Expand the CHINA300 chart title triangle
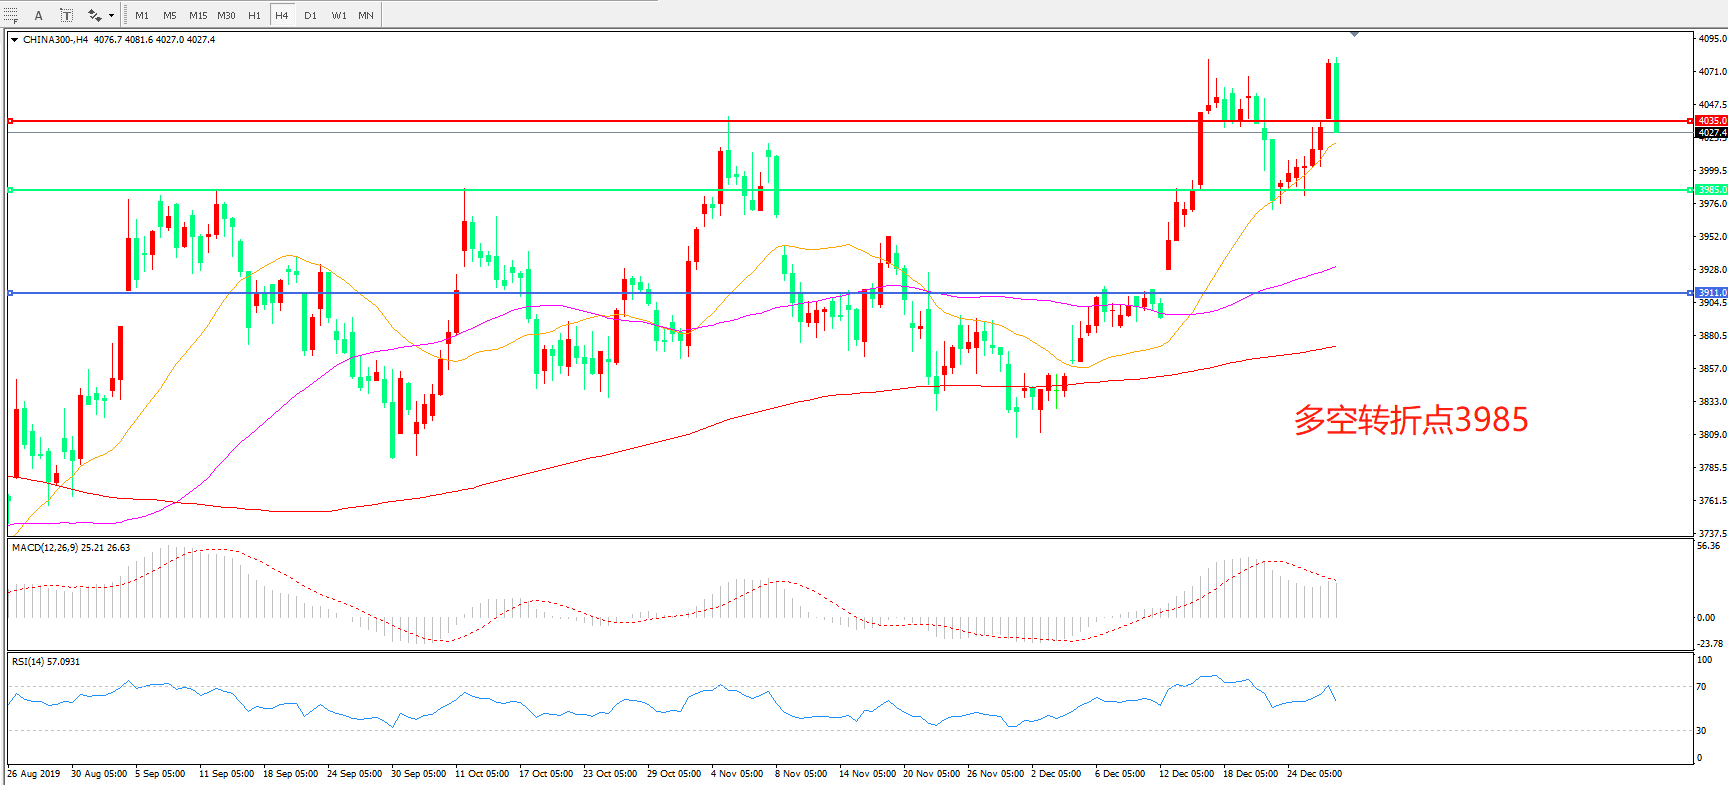This screenshot has width=1728, height=785. [x=14, y=40]
